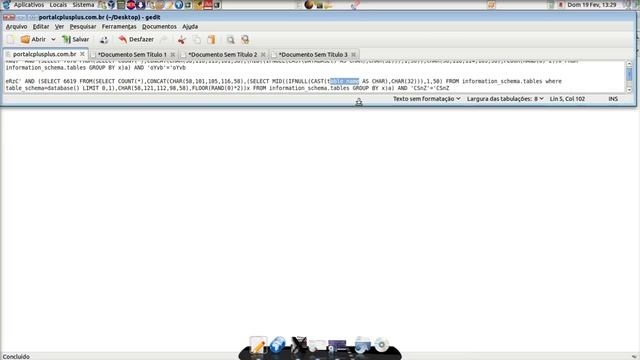The height and width of the screenshot is (360, 640).
Task: Open the Ver menu
Action: coord(60,27)
